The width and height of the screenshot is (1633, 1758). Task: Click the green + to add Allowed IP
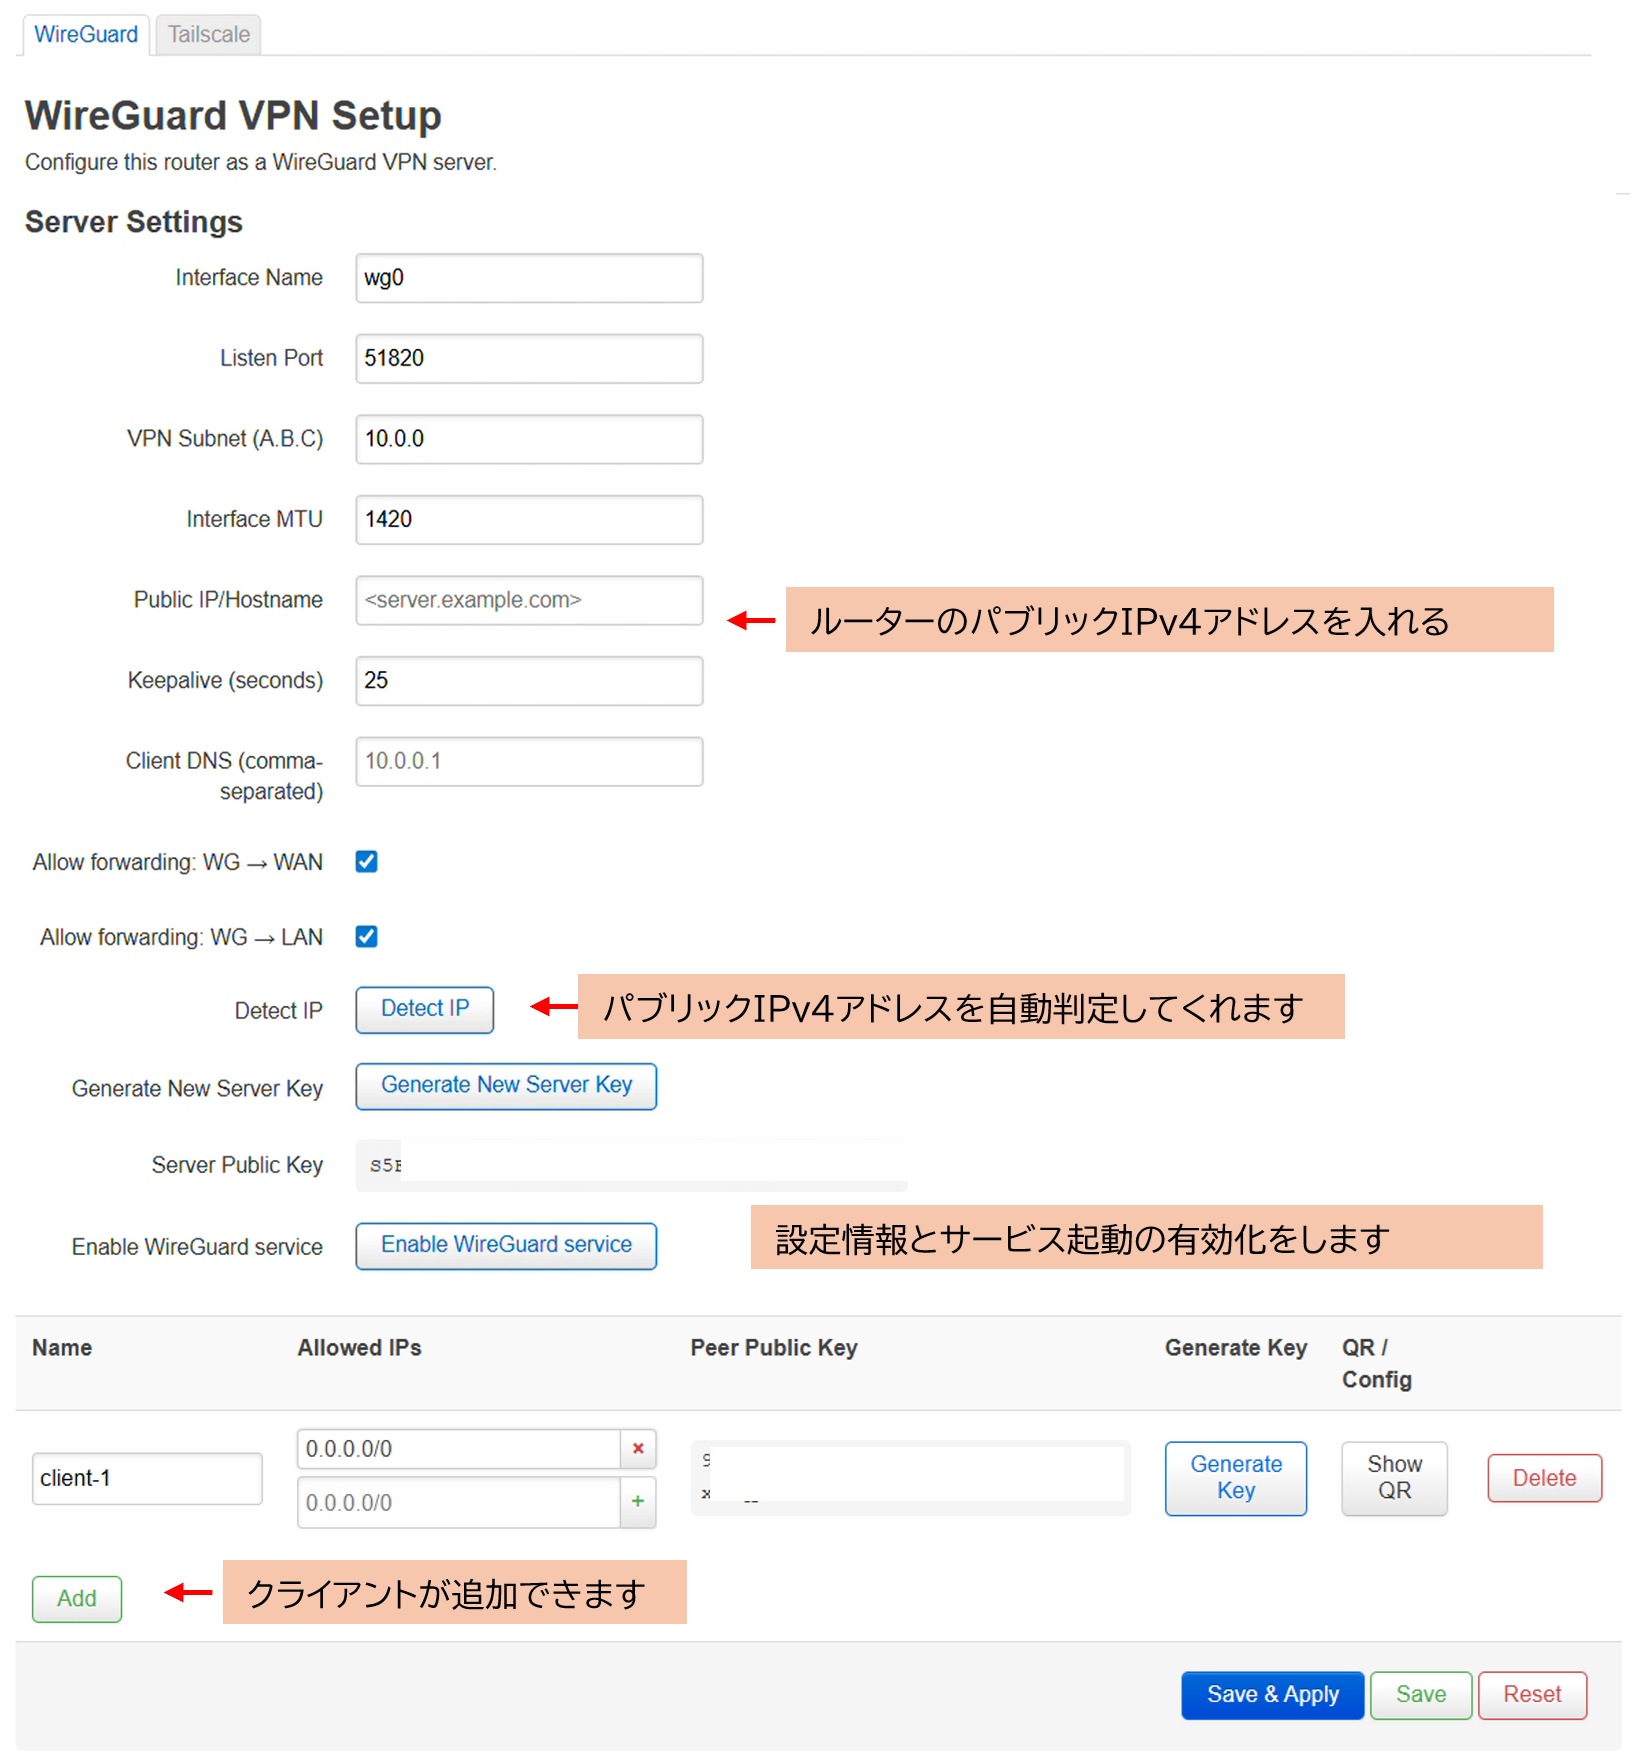tap(637, 1502)
